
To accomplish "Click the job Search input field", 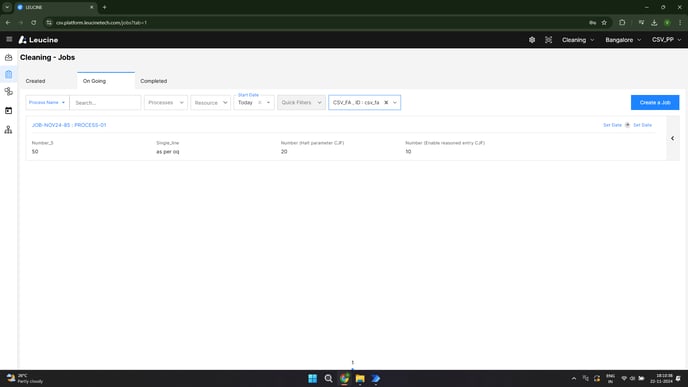I will 105,103.
